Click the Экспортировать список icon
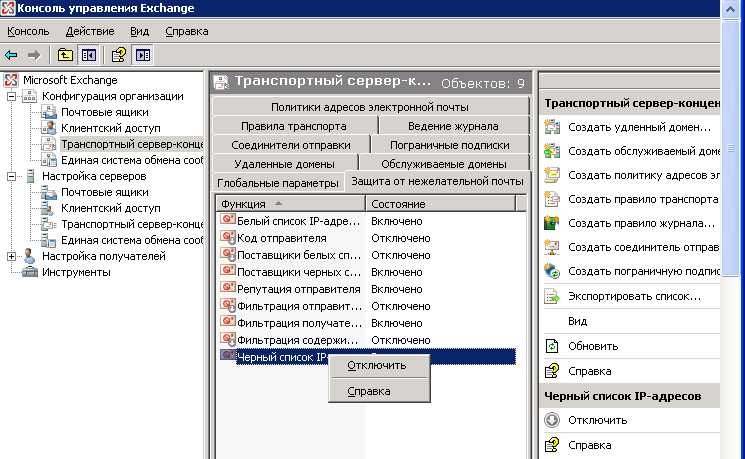745x459 pixels. pyautogui.click(x=552, y=296)
